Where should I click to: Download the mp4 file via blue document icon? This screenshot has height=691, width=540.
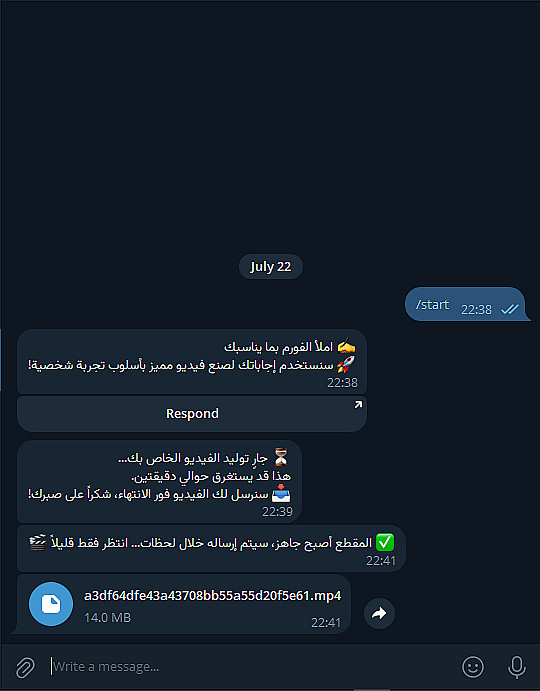pyautogui.click(x=51, y=604)
